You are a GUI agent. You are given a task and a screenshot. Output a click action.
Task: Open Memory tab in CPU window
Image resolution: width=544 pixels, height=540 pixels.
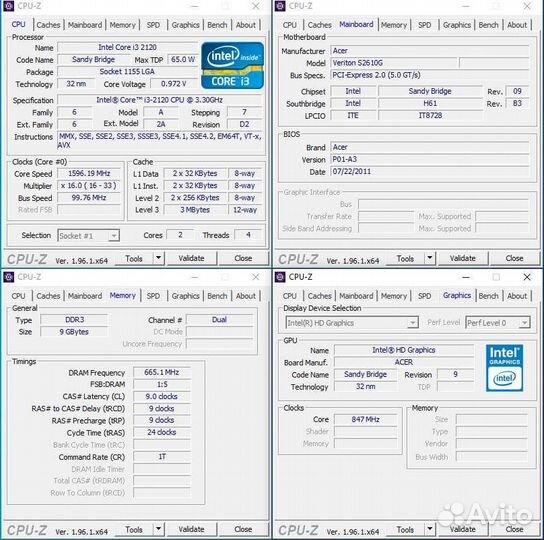(122, 25)
